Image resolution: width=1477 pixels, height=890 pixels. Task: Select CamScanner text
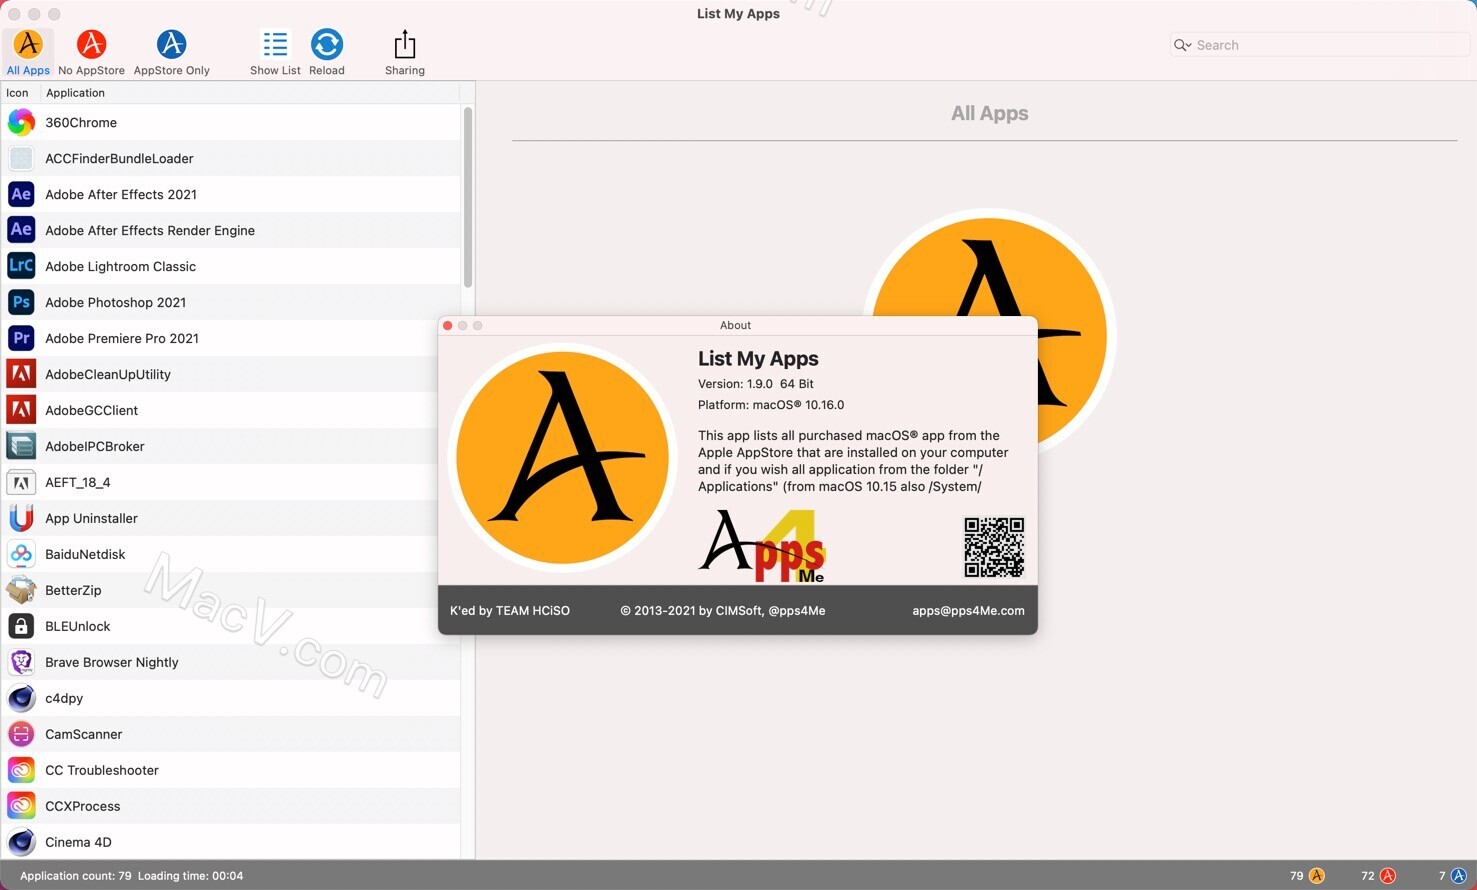coord(83,734)
